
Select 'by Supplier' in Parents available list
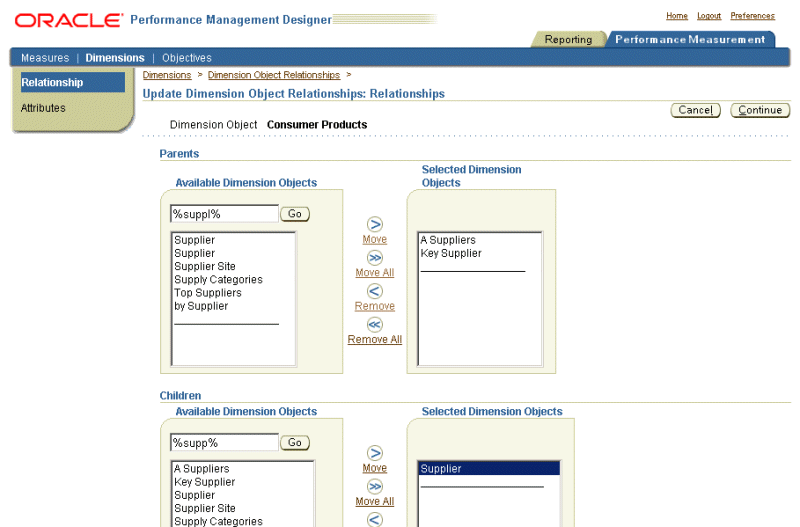[233, 306]
